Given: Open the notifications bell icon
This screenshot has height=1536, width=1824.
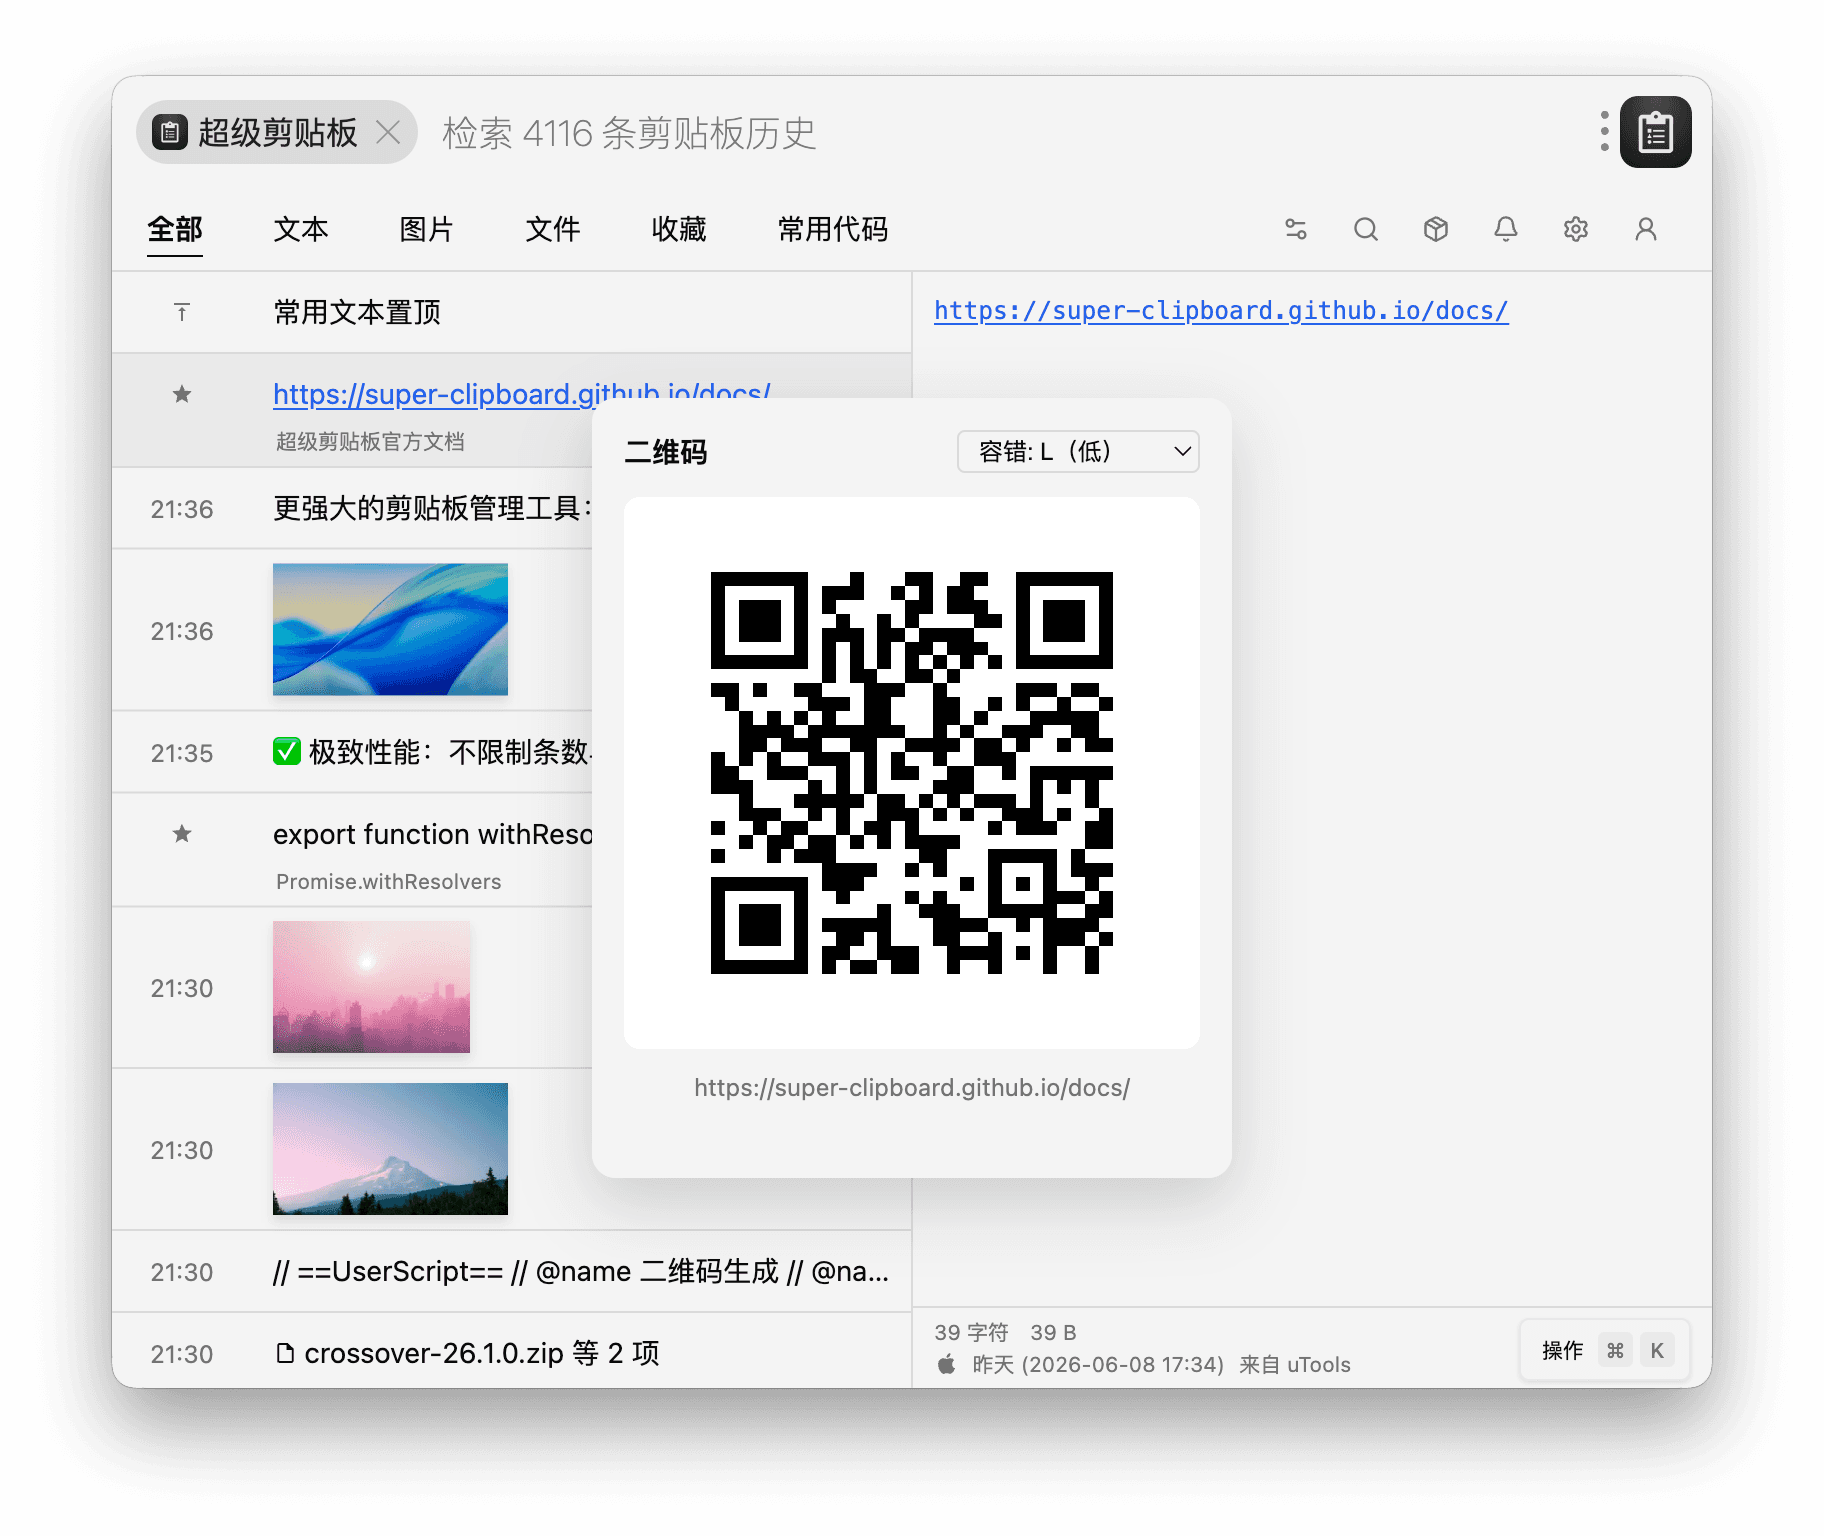Looking at the screenshot, I should (x=1506, y=229).
